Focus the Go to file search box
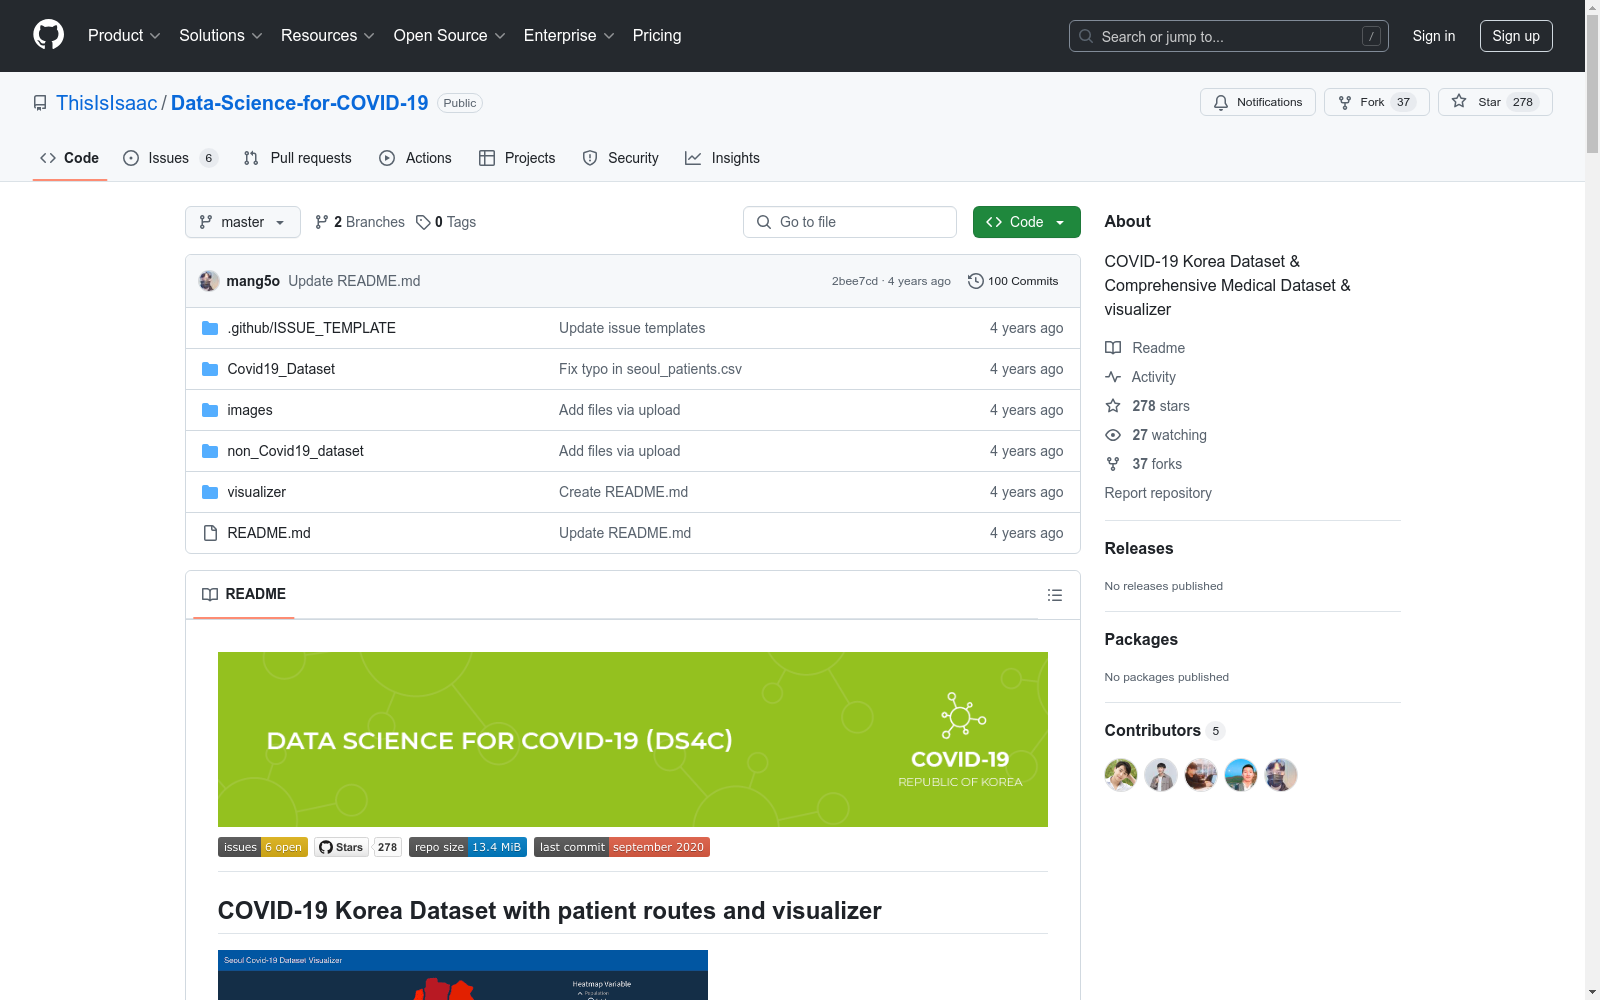 coord(850,222)
